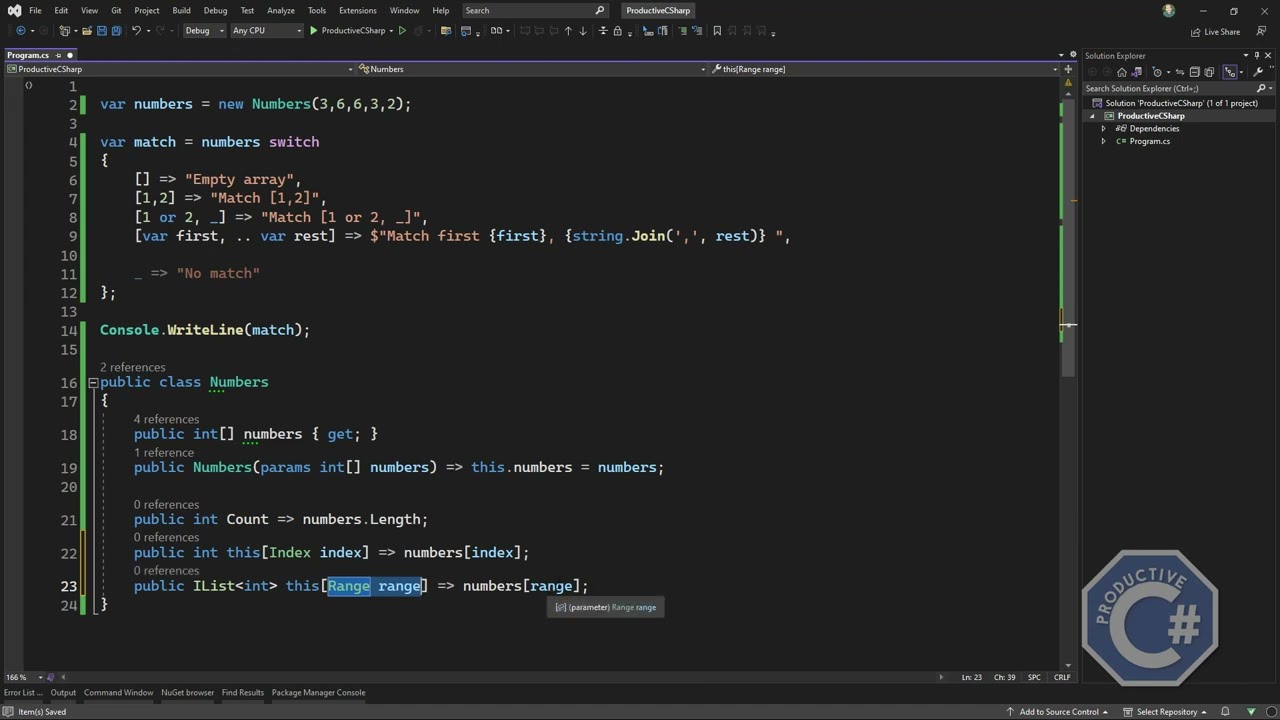1280x720 pixels.
Task: Toggle auto-hide pin on Solution Explorer
Action: (1257, 55)
